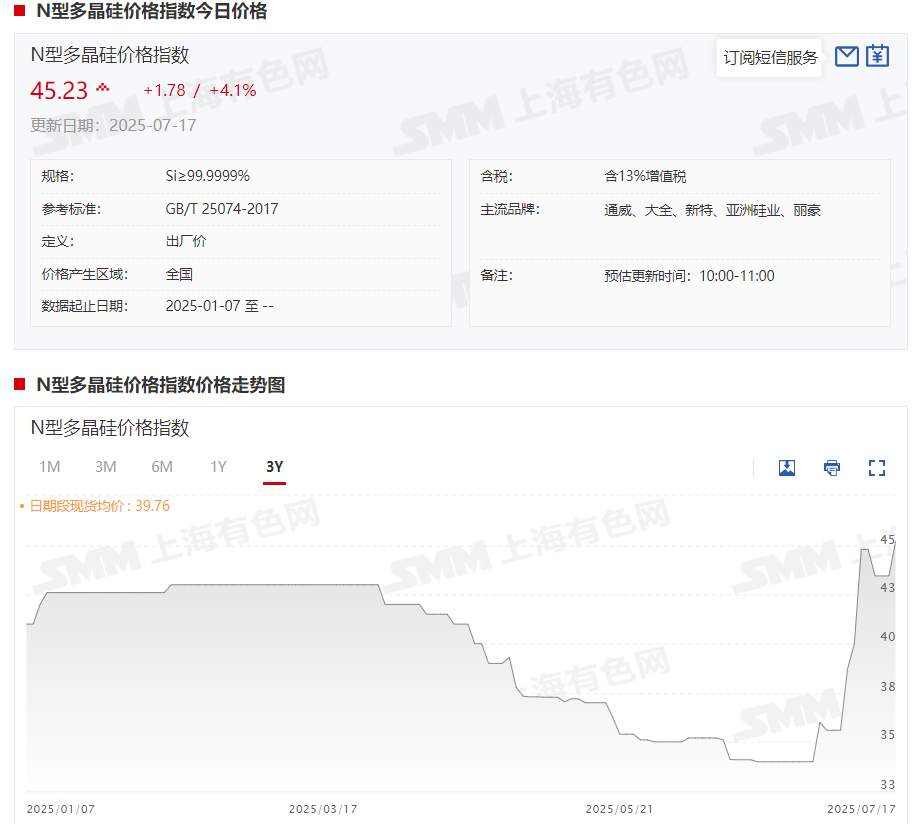Click the print chart icon
This screenshot has width=913, height=824.
coord(832,468)
